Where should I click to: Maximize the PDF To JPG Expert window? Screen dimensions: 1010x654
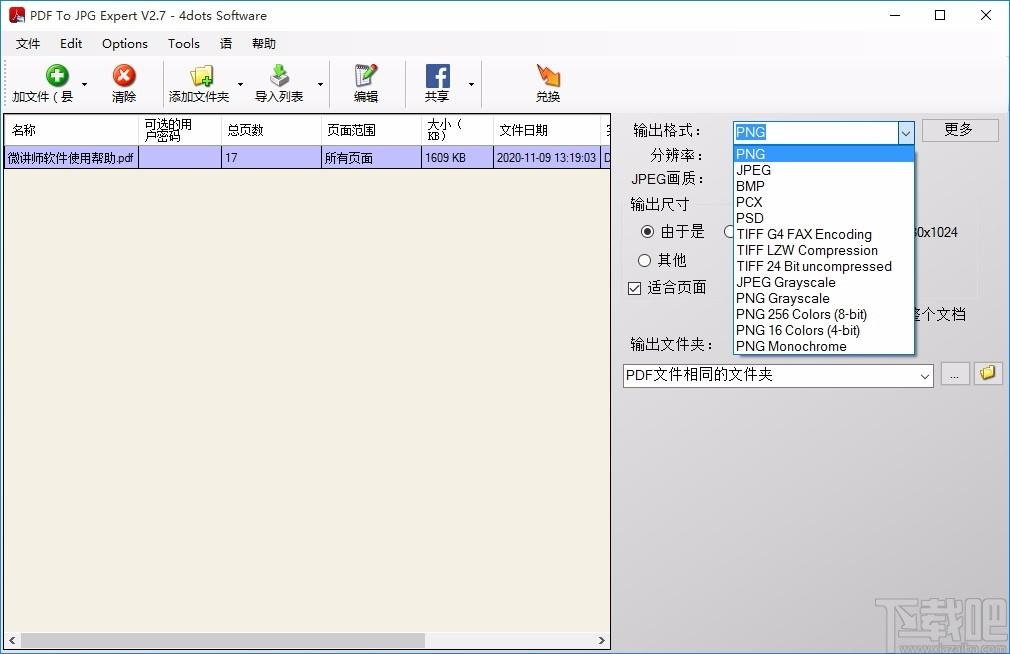(940, 15)
